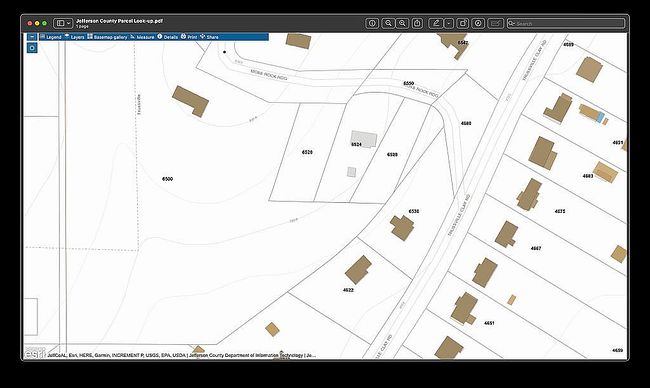Viewport: 650px width, 388px height.
Task: Click inside the Search field
Action: [566, 23]
